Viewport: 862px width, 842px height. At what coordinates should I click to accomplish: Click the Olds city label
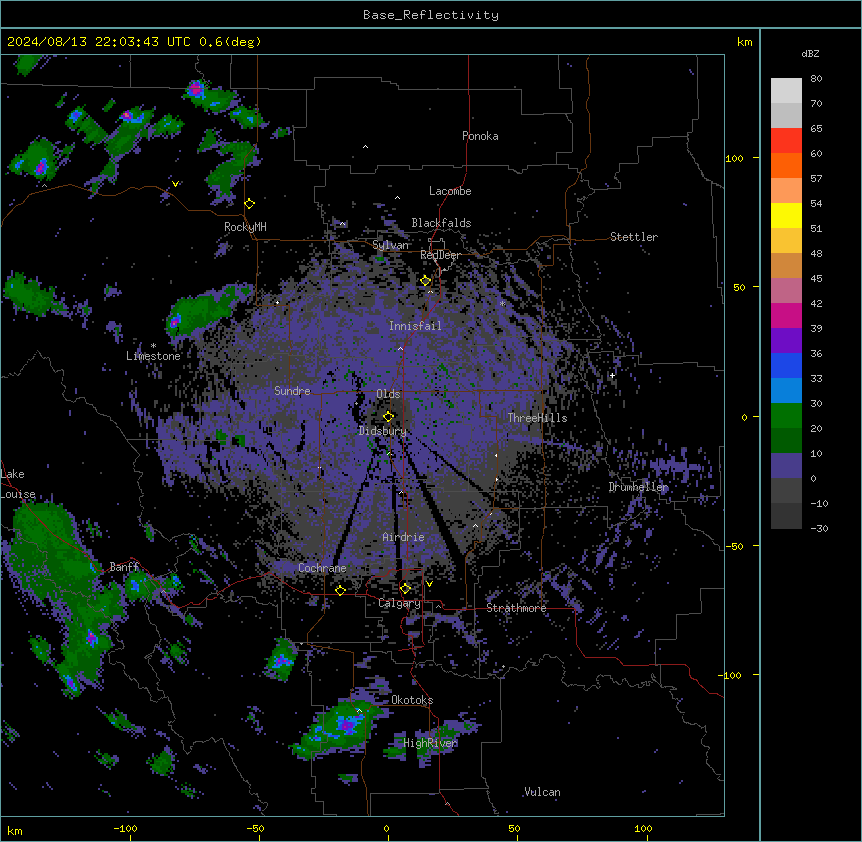pyautogui.click(x=388, y=394)
